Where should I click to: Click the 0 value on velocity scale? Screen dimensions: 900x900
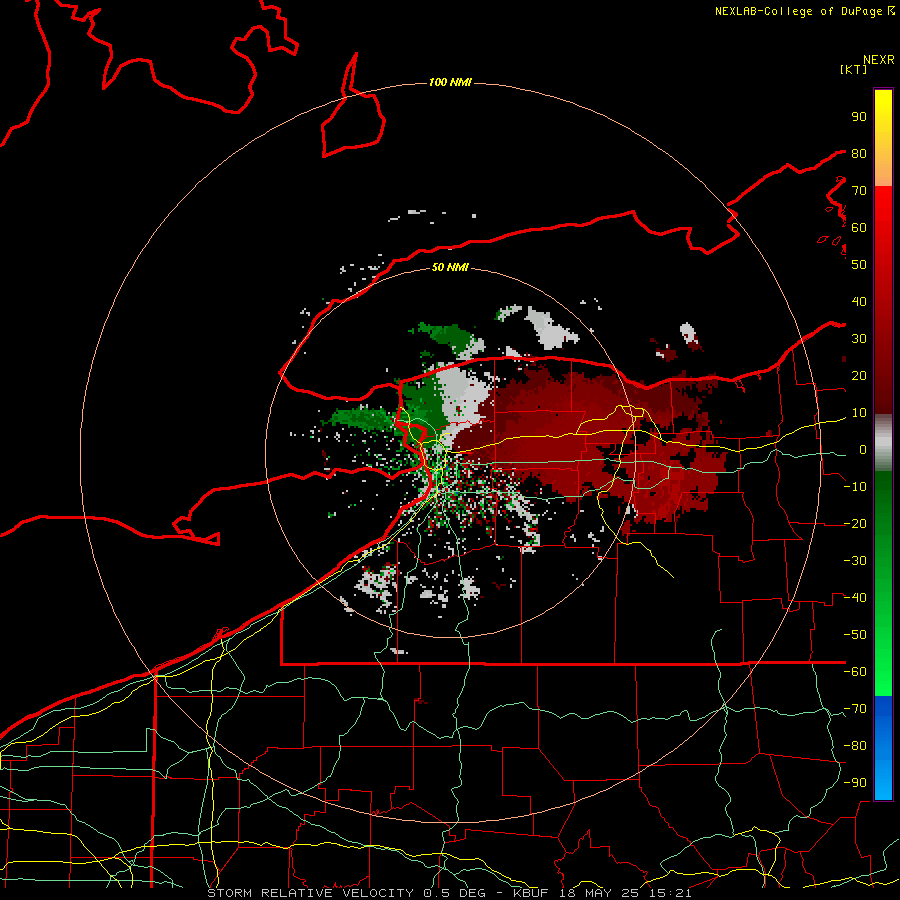tap(863, 450)
